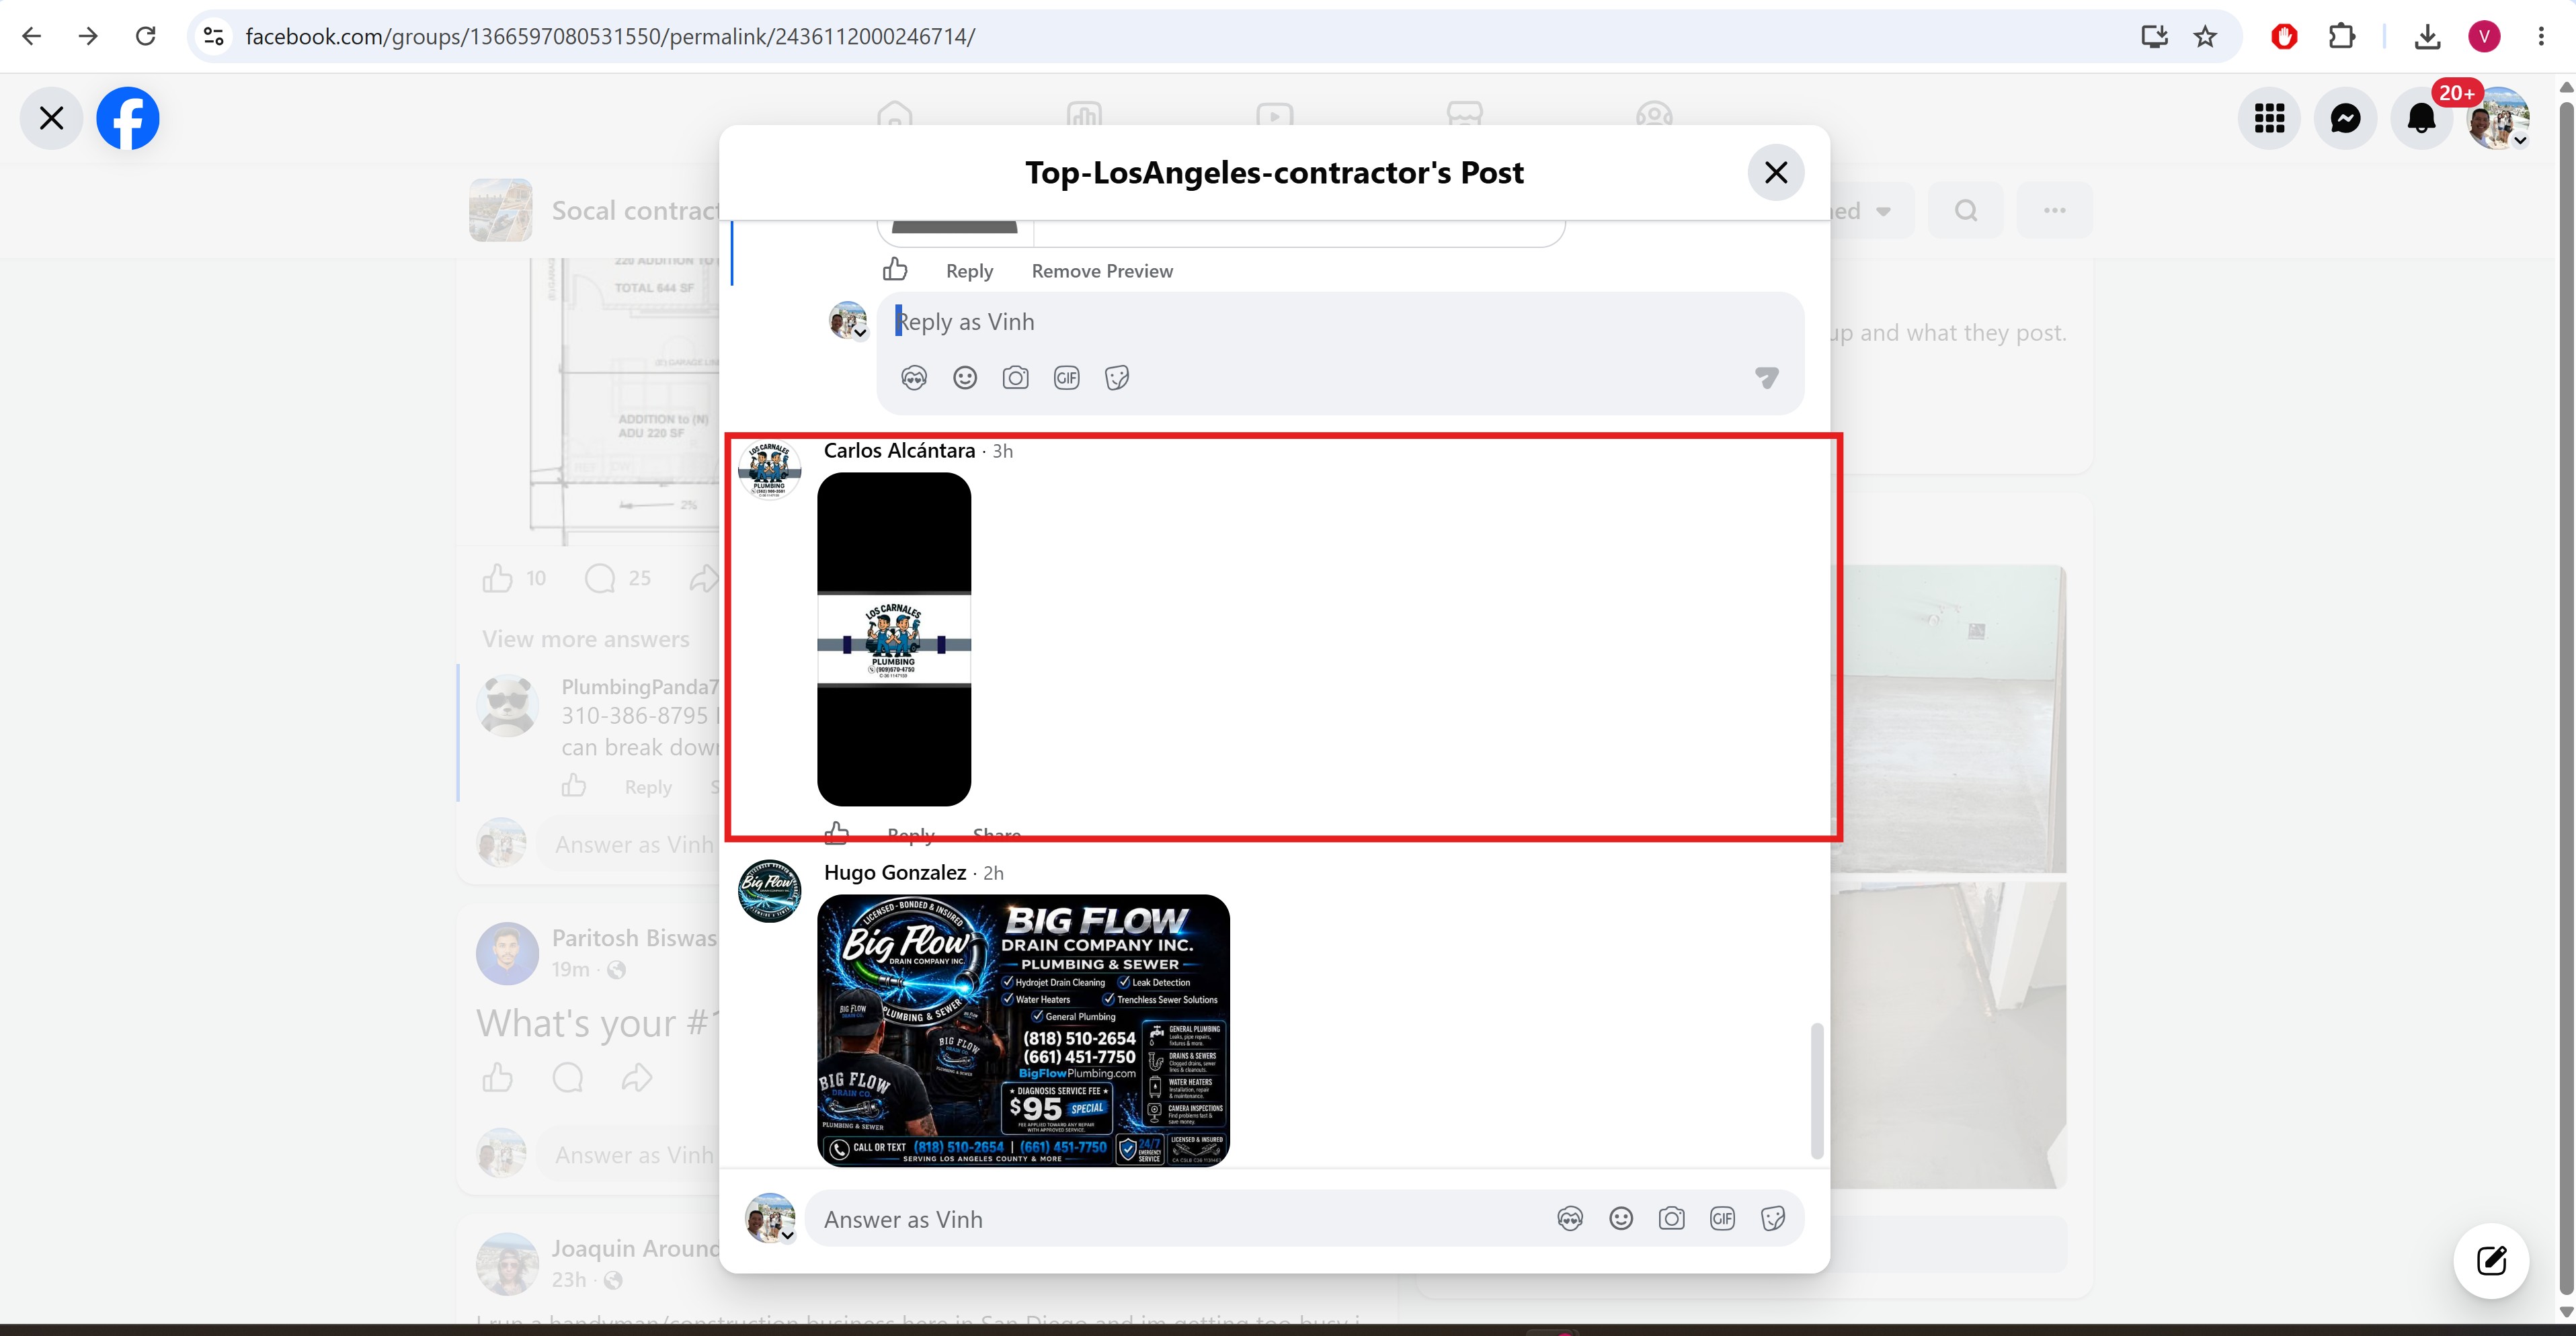Click Reply under PlumbingPanda's background comment
The height and width of the screenshot is (1336, 2576).
click(648, 787)
